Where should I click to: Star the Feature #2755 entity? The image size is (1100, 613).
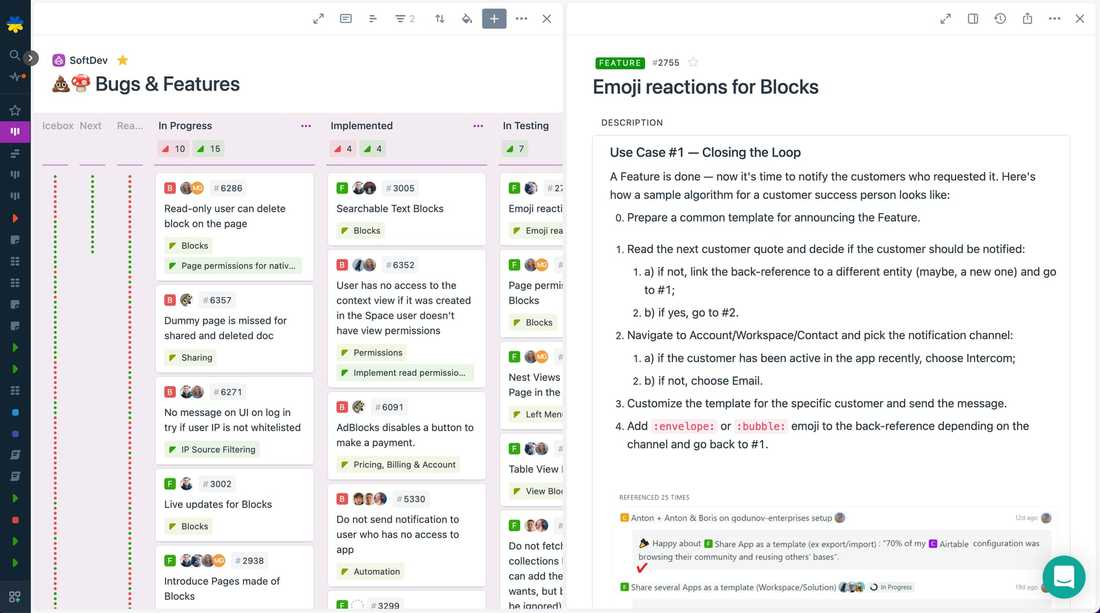(694, 63)
